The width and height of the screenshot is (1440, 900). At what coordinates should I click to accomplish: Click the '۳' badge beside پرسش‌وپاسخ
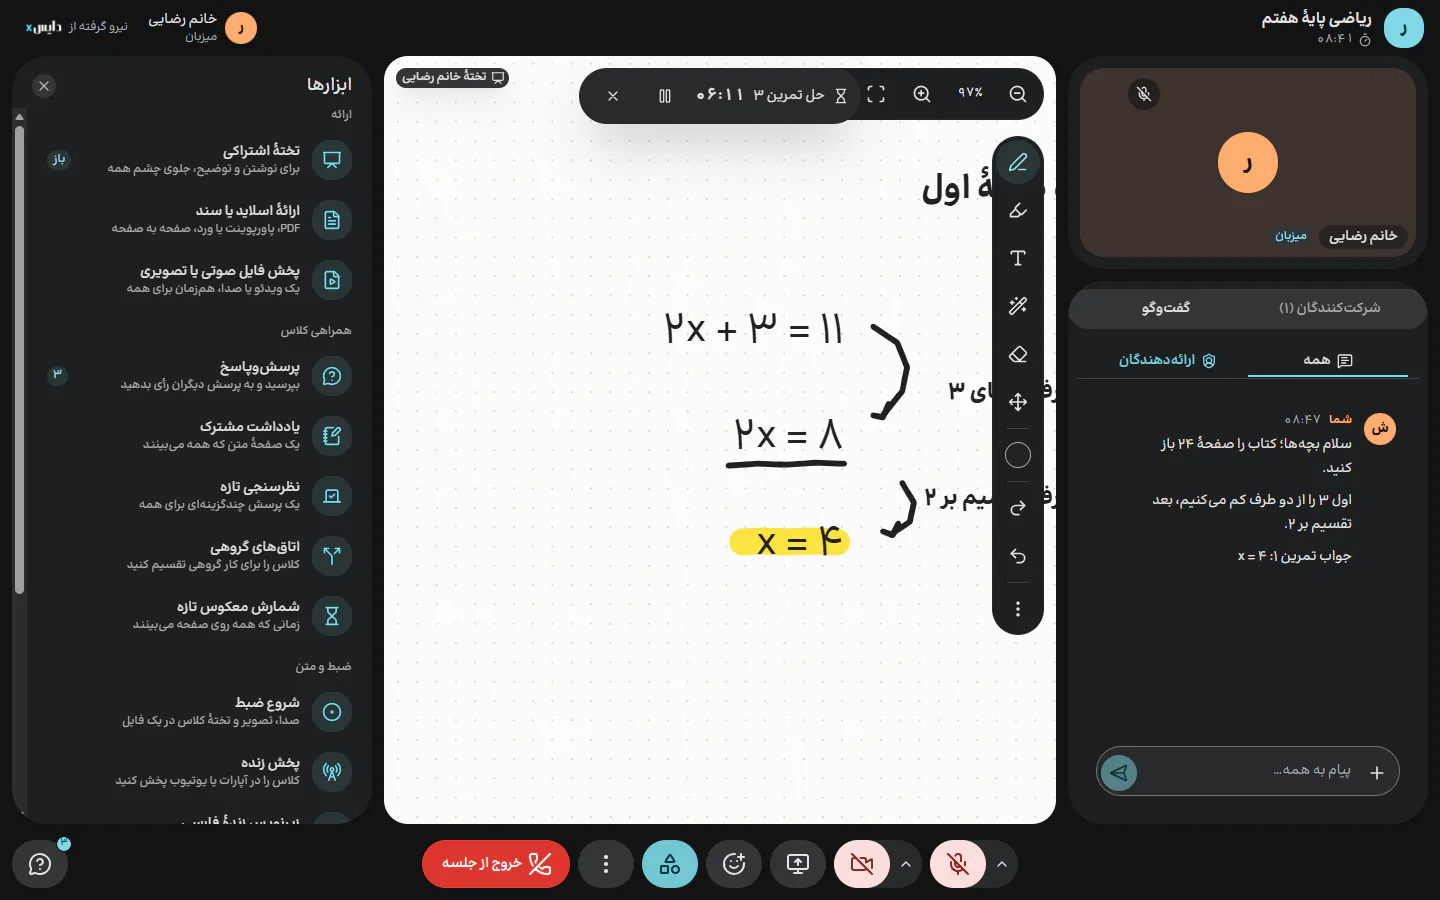[58, 375]
